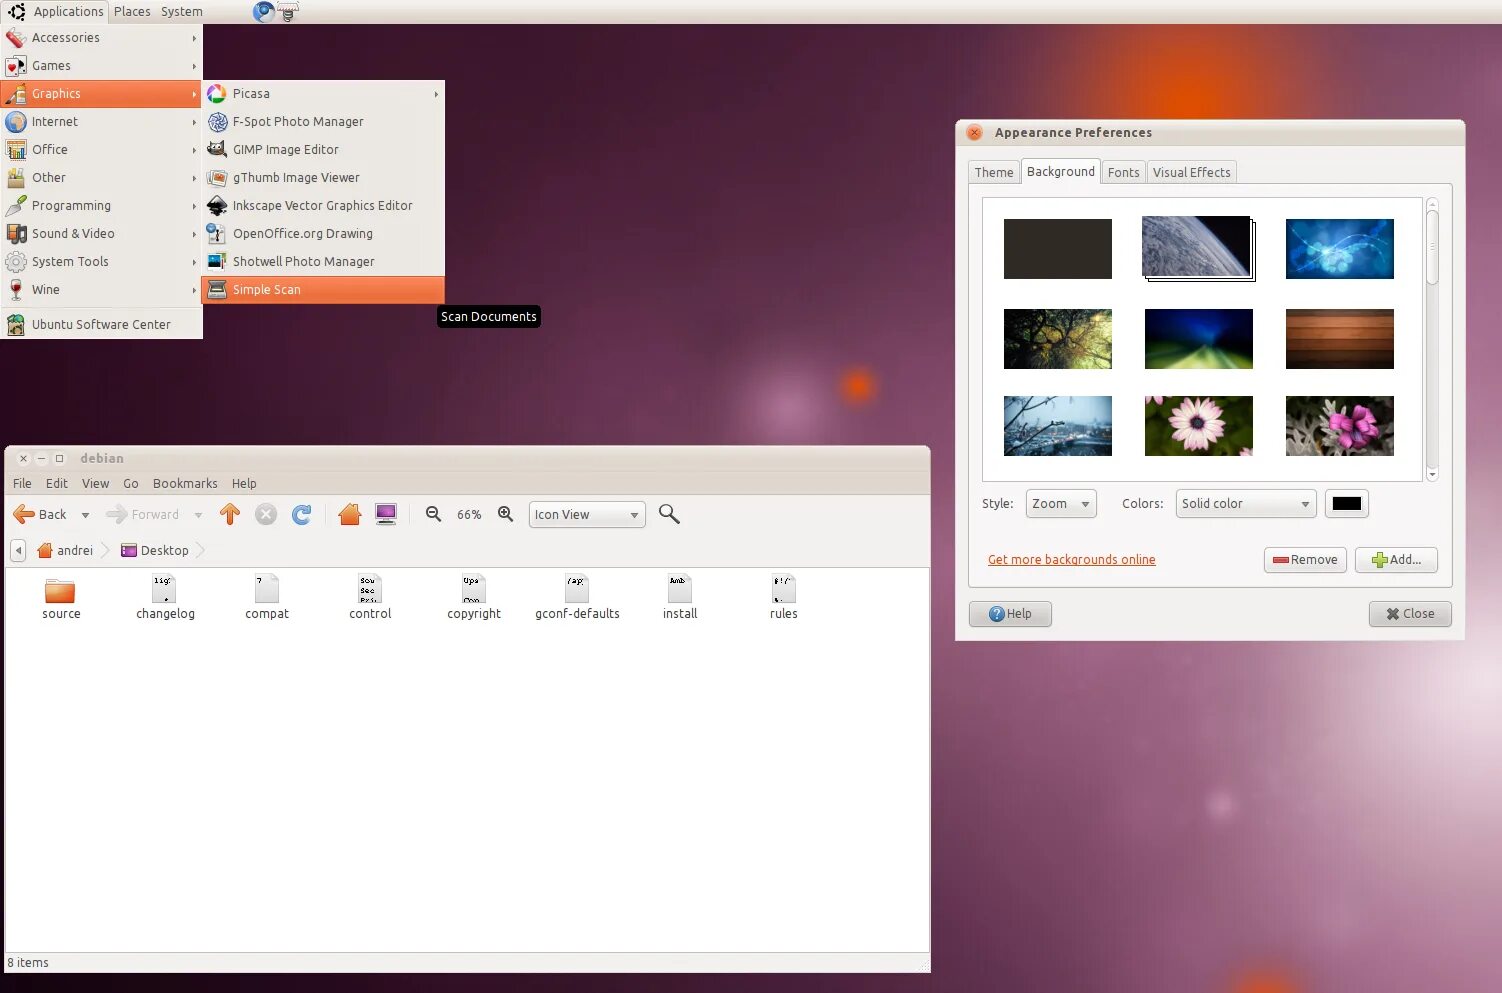Open the Icon View dropdown
The width and height of the screenshot is (1502, 993).
587,515
